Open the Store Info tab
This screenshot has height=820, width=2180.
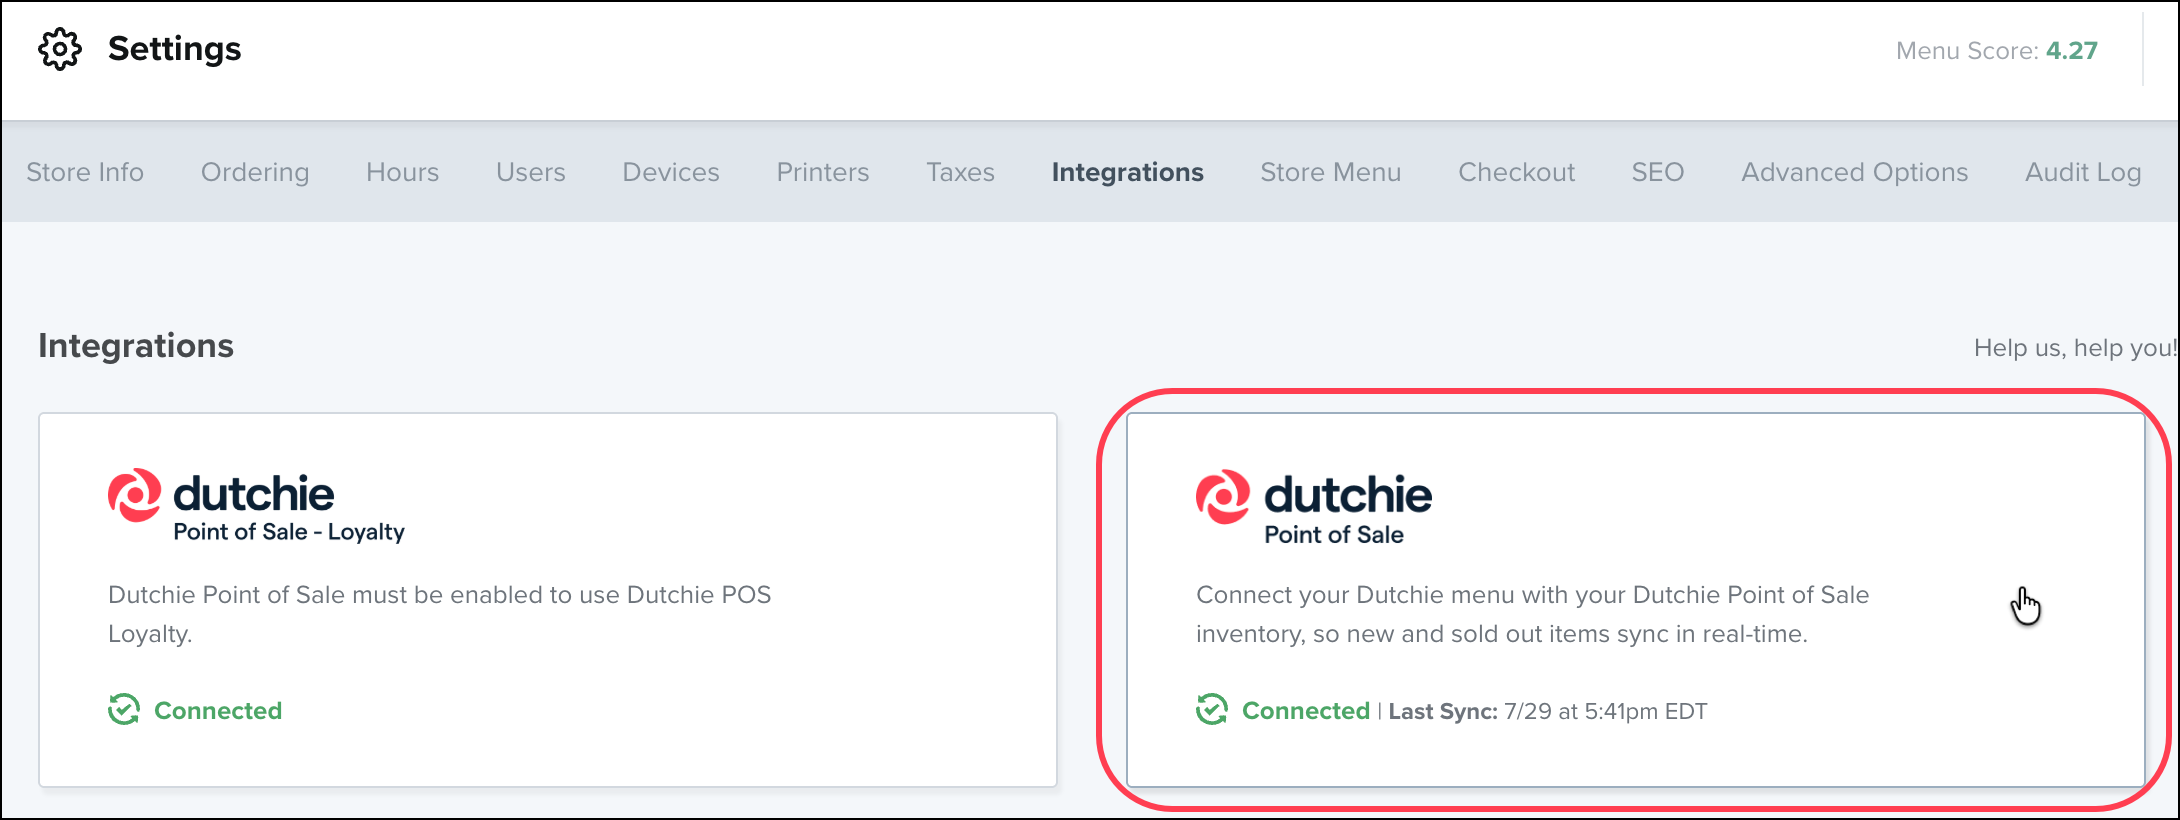[85, 172]
